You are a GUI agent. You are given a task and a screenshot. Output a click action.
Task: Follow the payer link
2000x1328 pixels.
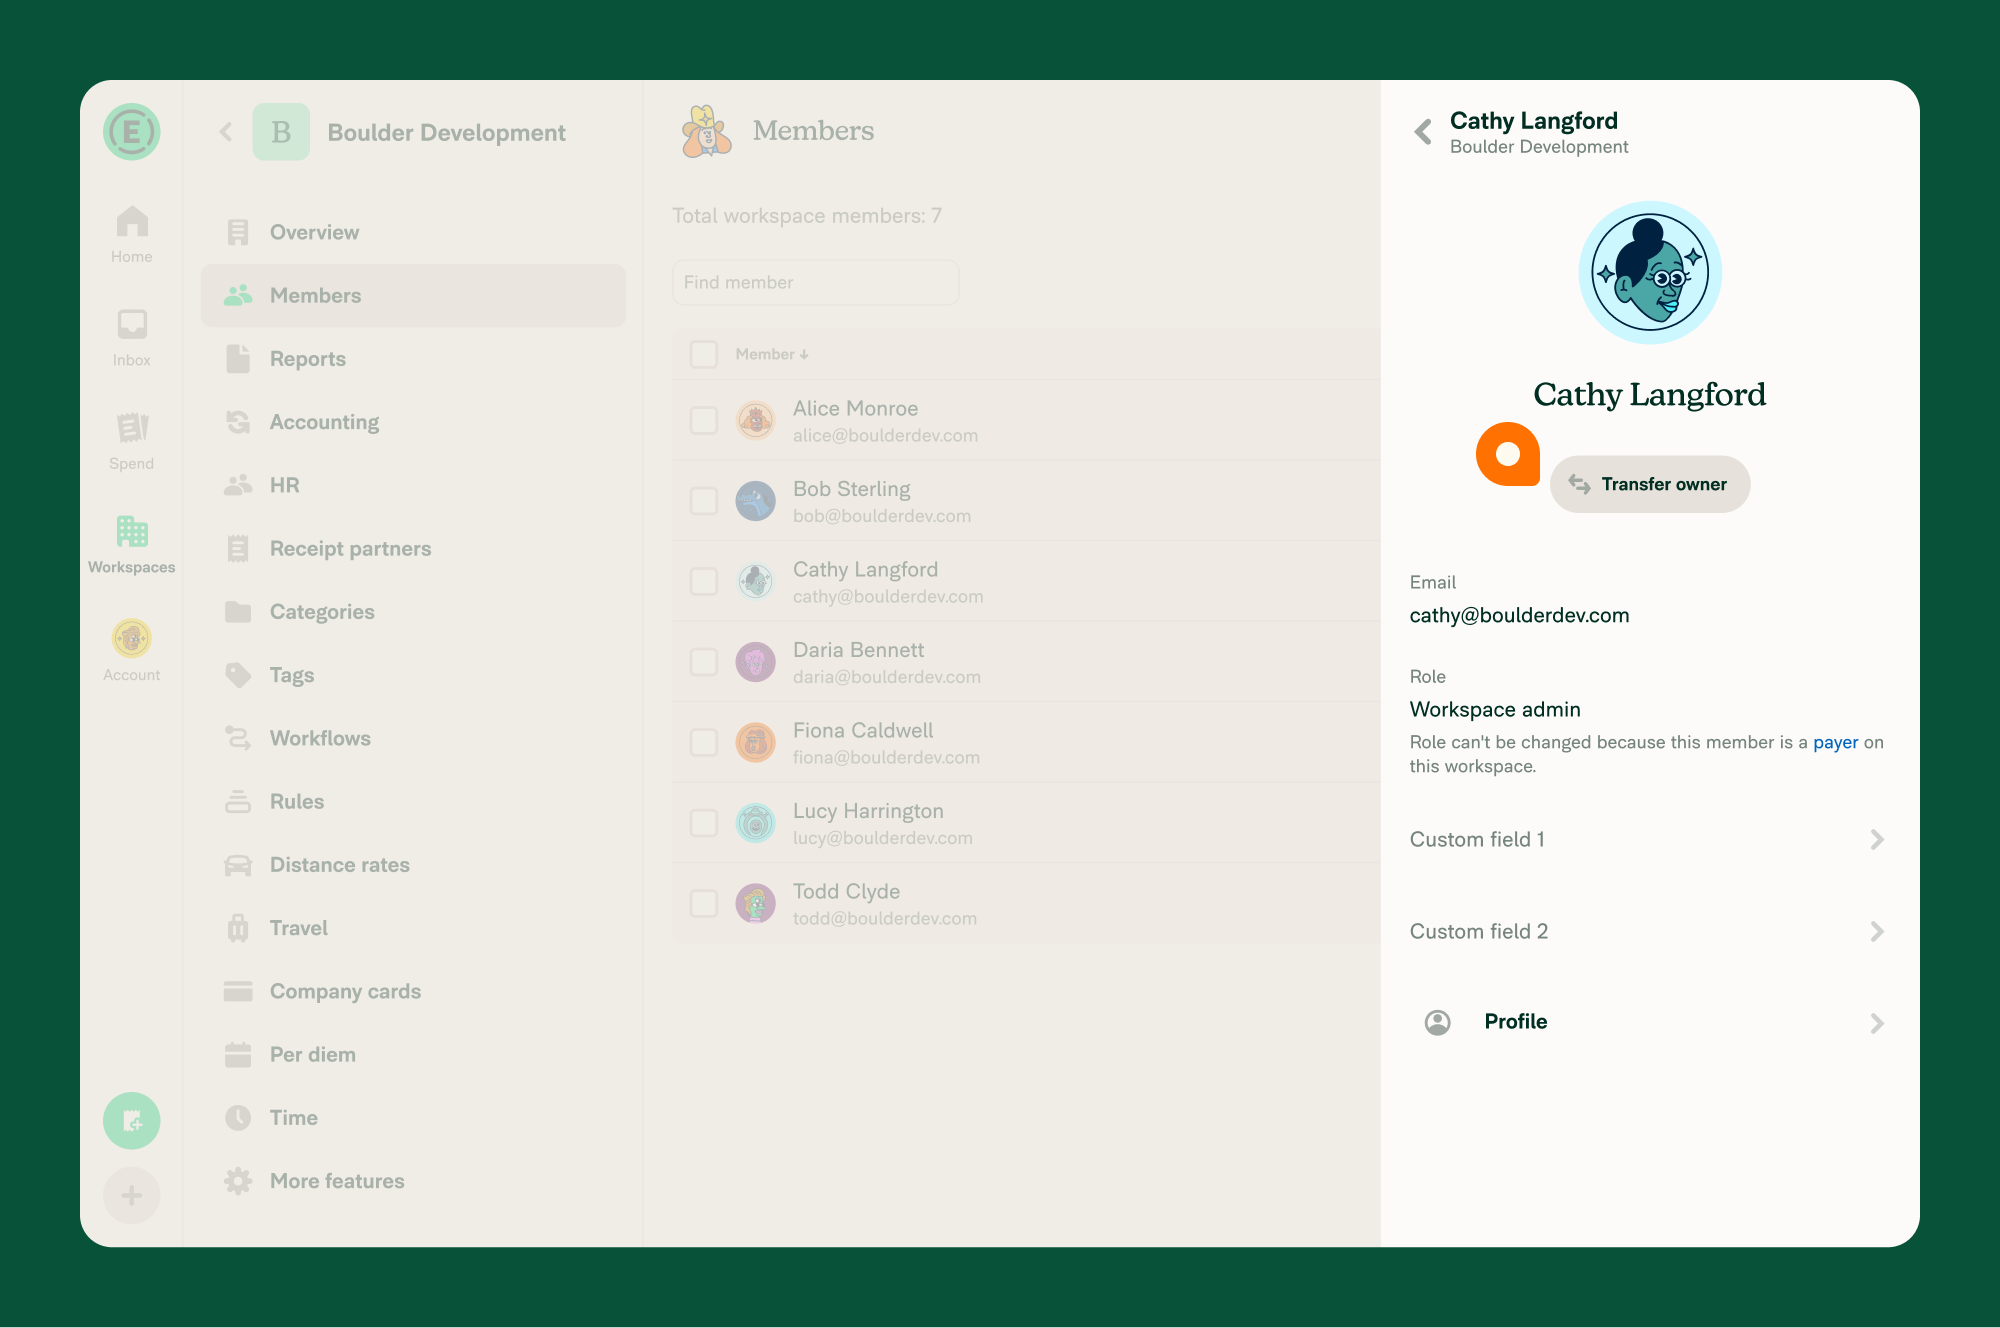1835,743
